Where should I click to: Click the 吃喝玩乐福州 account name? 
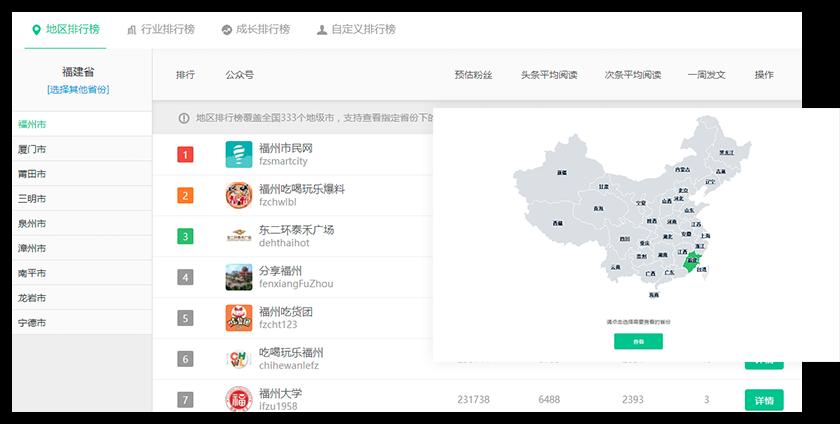click(291, 353)
